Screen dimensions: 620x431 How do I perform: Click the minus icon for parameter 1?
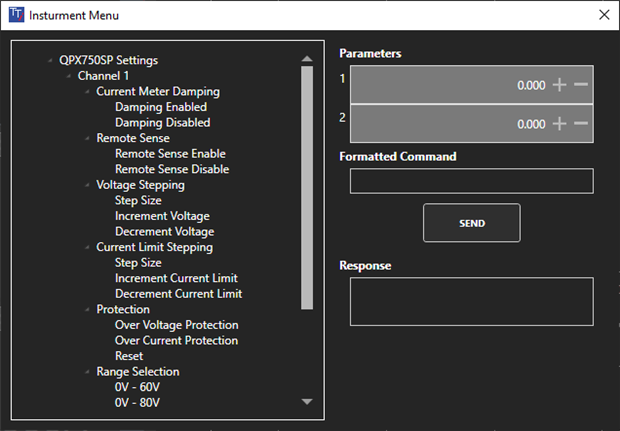[581, 85]
